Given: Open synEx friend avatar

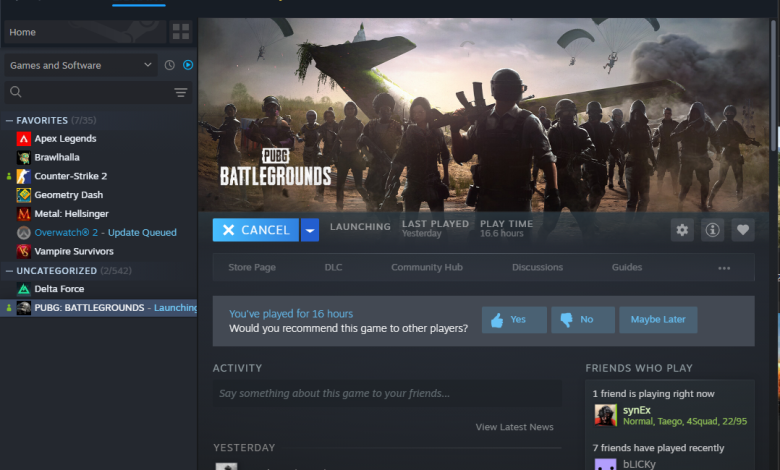Looking at the screenshot, I should click(605, 415).
